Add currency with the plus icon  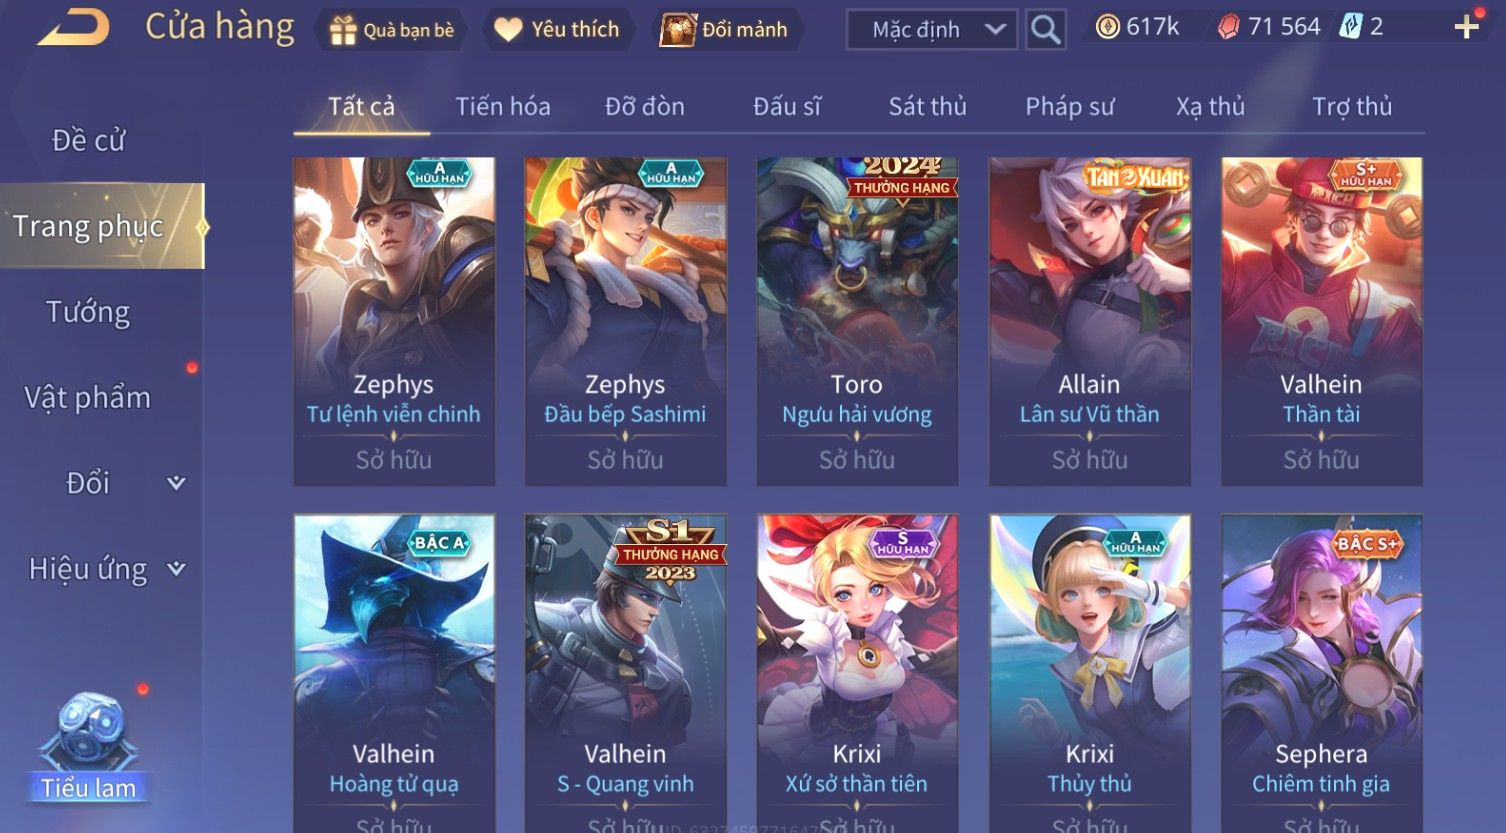click(x=1466, y=27)
